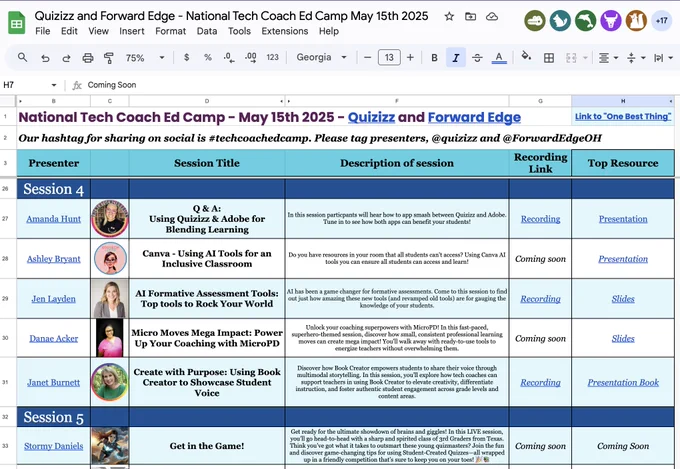Open the View menu
The image size is (680, 469).
(98, 31)
